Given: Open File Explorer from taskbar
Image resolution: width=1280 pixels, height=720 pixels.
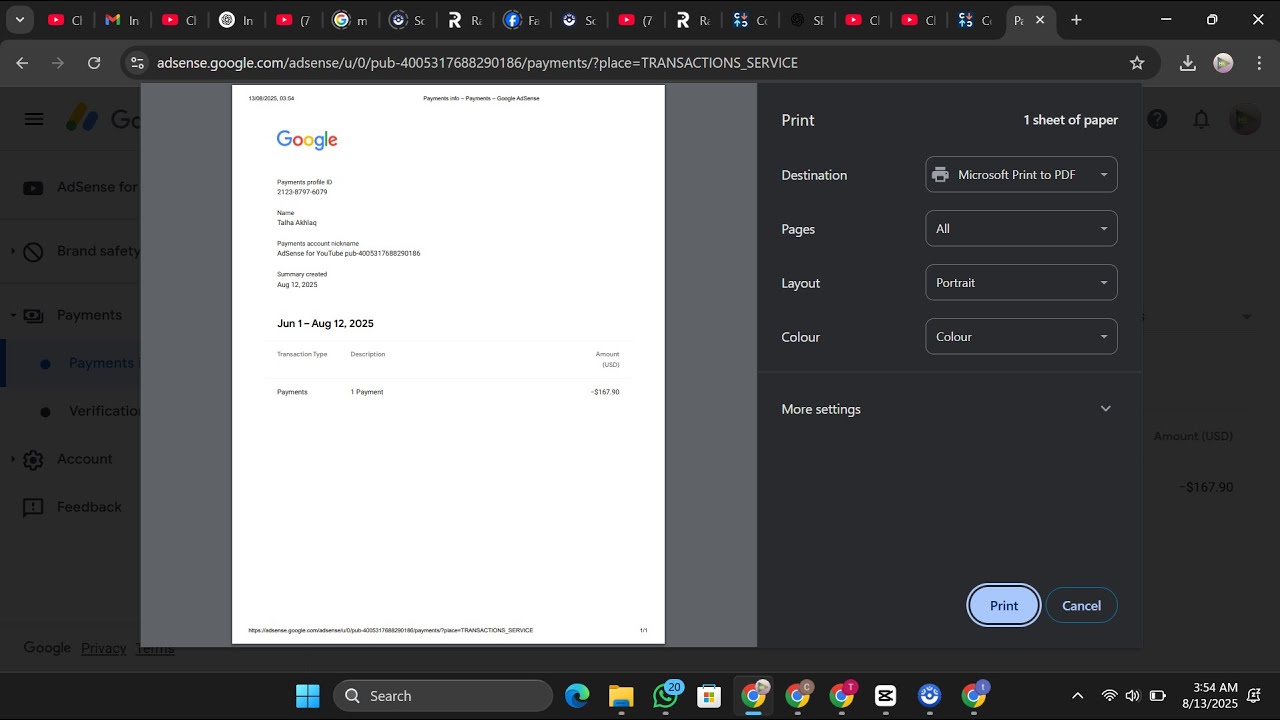Looking at the screenshot, I should click(x=621, y=696).
